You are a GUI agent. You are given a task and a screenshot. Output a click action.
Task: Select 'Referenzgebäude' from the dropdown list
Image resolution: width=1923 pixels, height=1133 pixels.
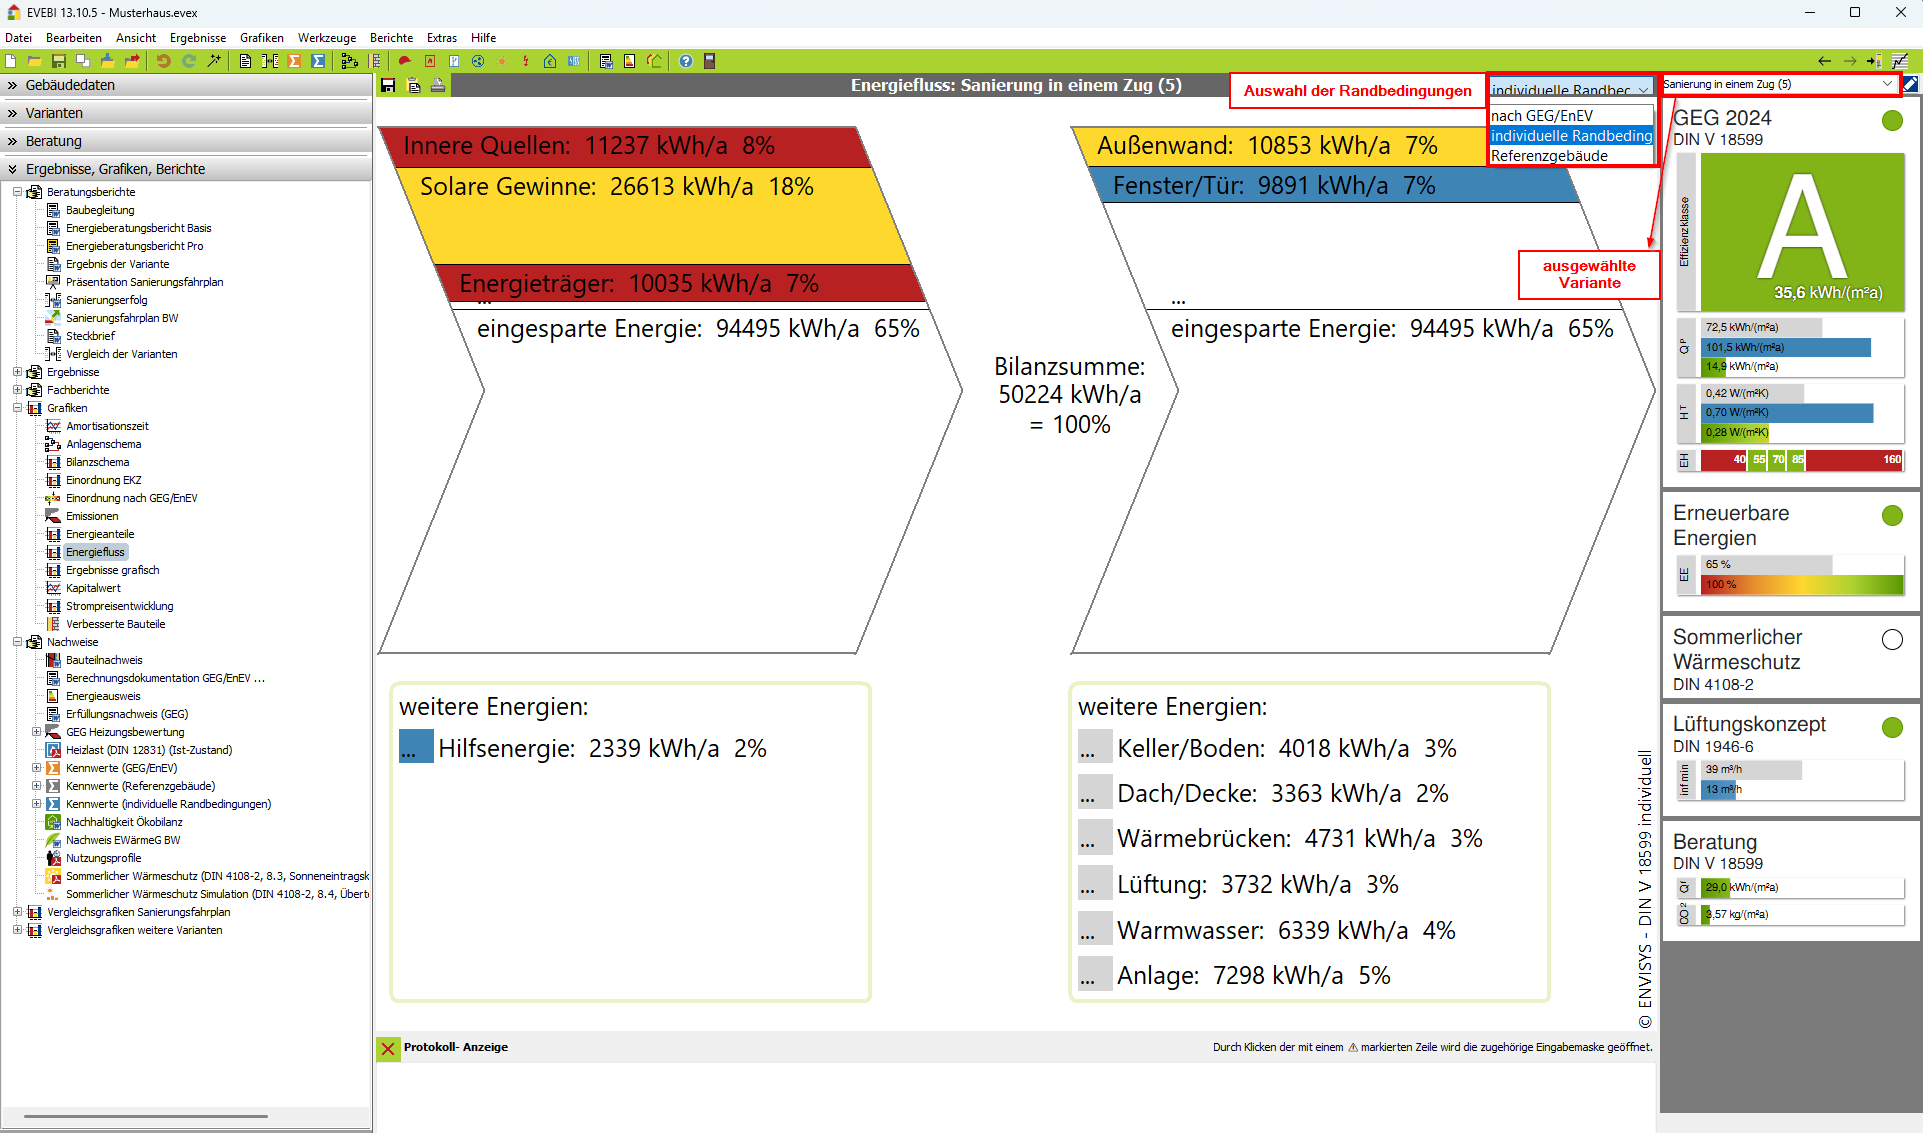point(1549,156)
